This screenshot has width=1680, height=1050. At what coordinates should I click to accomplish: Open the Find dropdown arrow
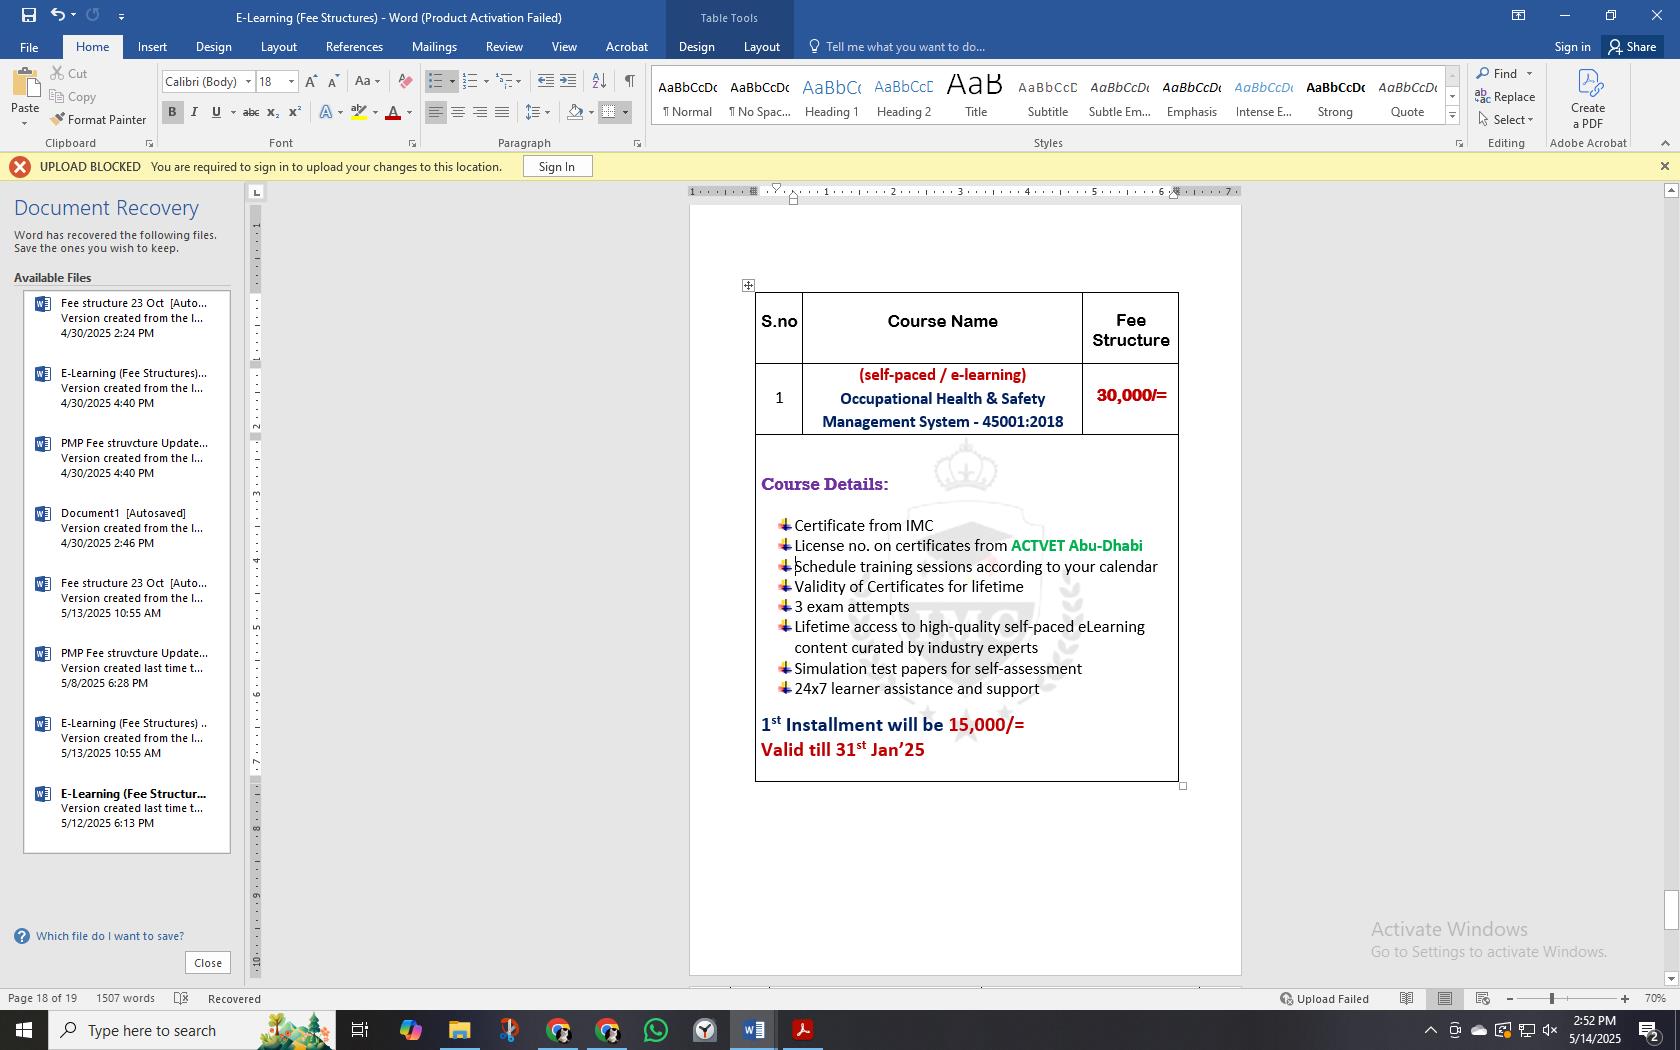[x=1529, y=74]
